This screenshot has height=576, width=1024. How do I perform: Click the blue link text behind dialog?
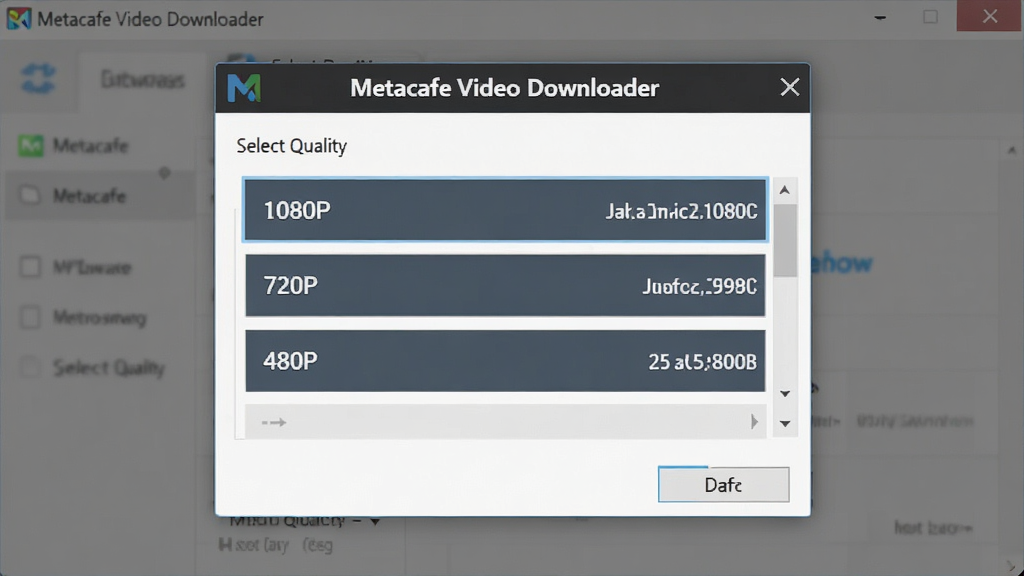(840, 263)
